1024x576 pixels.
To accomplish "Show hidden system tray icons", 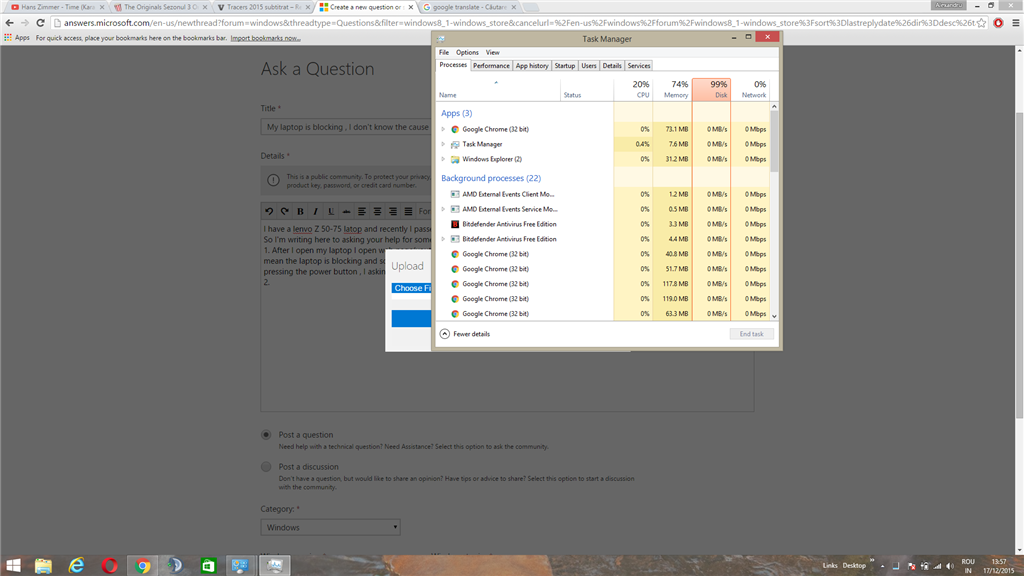I will pyautogui.click(x=882, y=566).
